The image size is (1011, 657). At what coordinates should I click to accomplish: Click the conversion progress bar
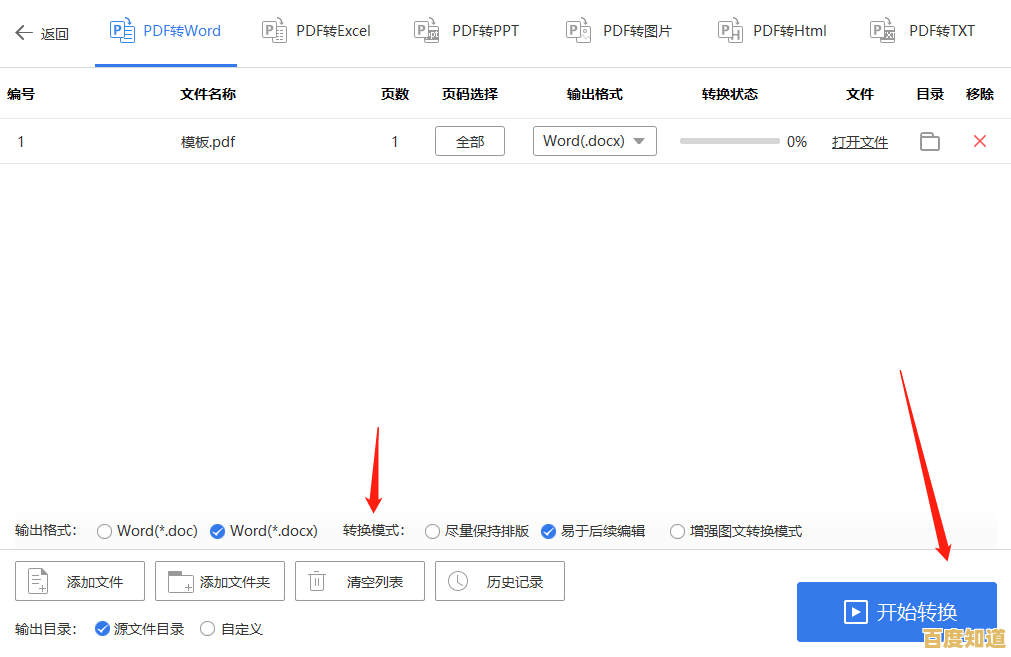(x=729, y=141)
